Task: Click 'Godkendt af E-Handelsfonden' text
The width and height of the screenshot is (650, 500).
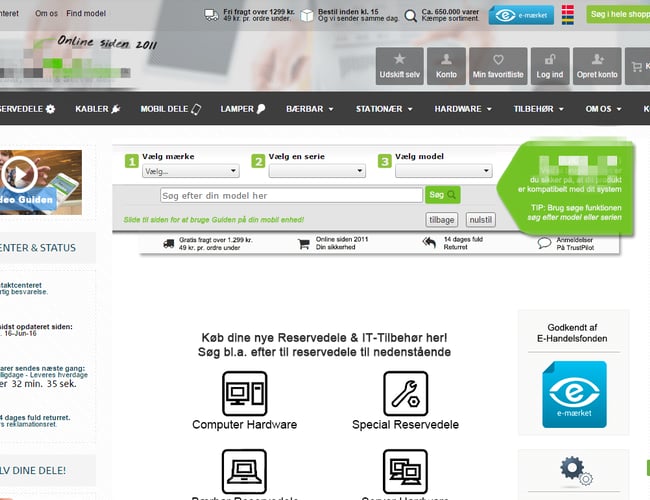Action: click(x=572, y=333)
